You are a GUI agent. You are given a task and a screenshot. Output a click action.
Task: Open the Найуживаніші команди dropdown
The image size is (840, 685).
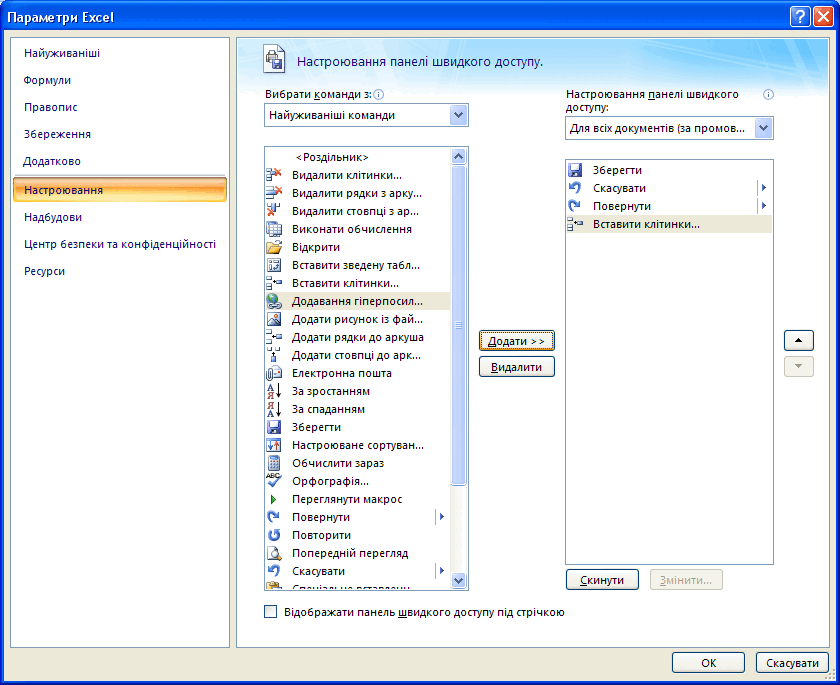tap(459, 115)
